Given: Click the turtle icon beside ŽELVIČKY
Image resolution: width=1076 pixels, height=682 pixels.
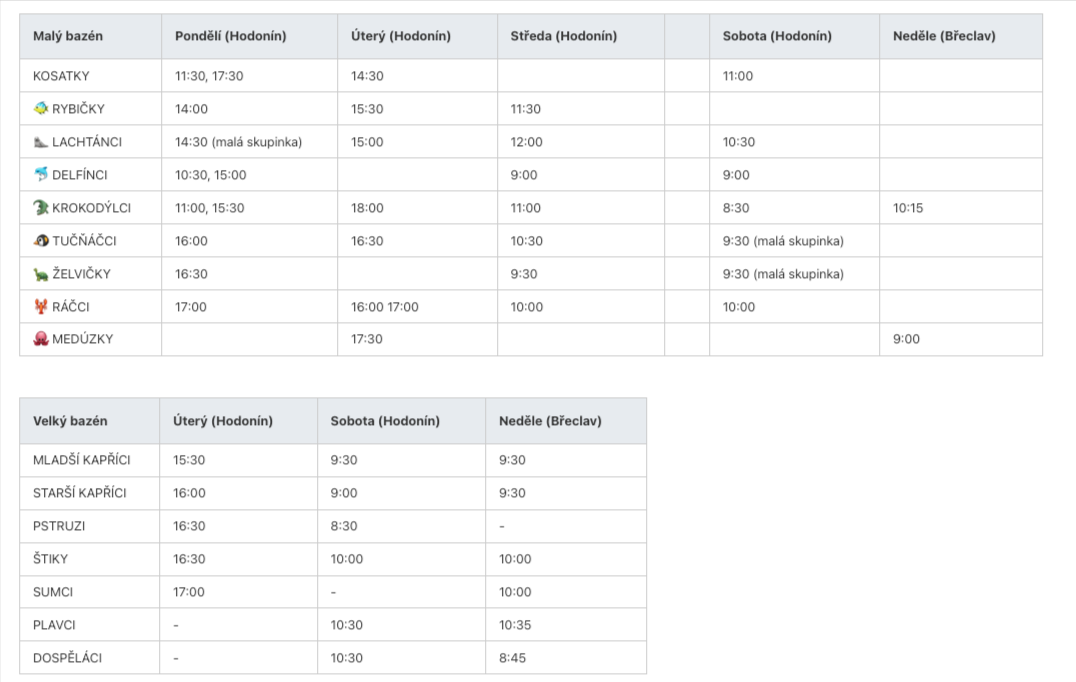Looking at the screenshot, I should tap(41, 274).
